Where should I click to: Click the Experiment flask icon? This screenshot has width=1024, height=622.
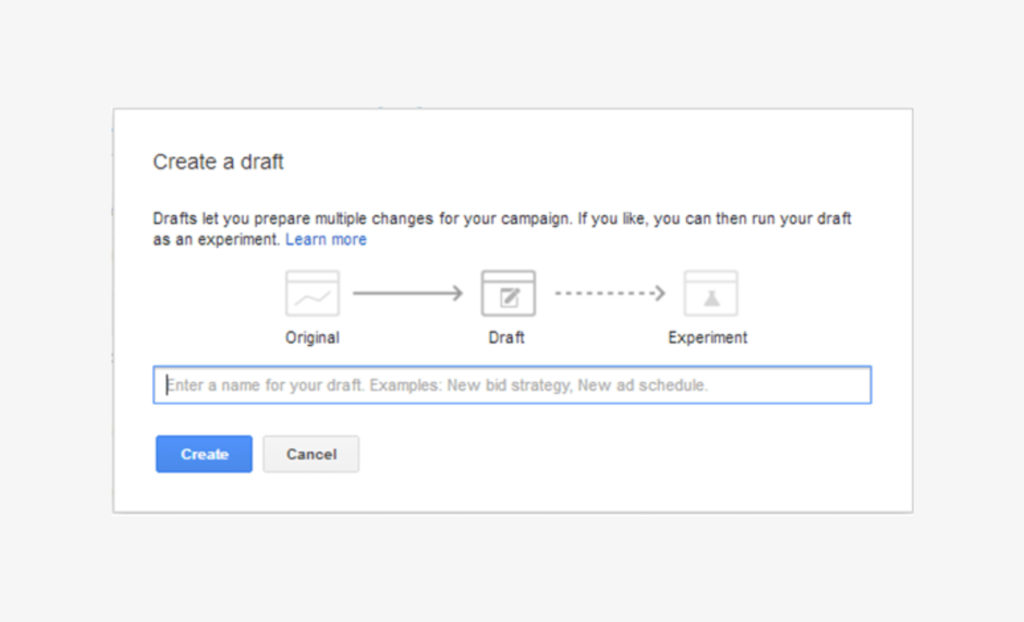(x=711, y=293)
